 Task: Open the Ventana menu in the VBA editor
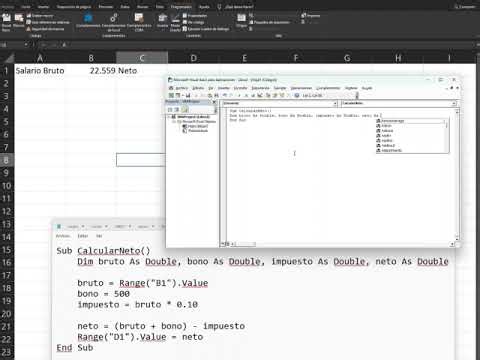coord(351,88)
